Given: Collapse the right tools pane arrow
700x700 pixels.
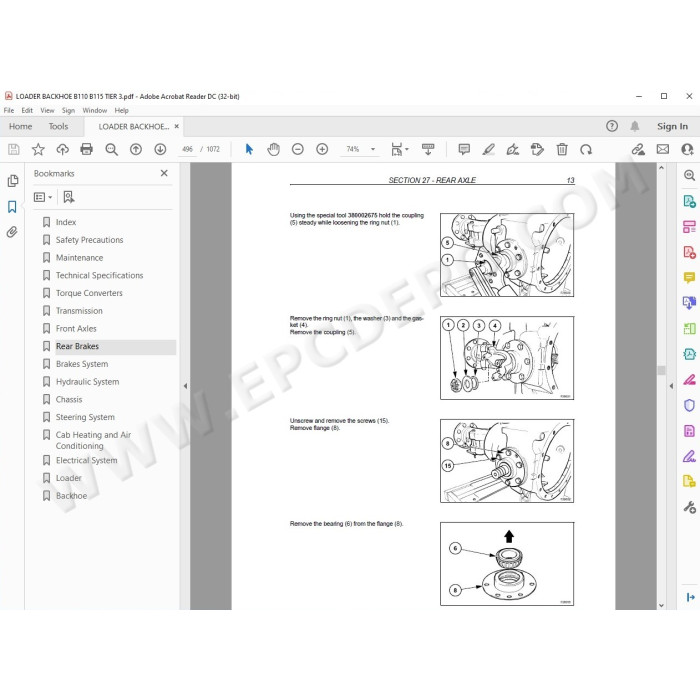Looking at the screenshot, I should point(671,386).
